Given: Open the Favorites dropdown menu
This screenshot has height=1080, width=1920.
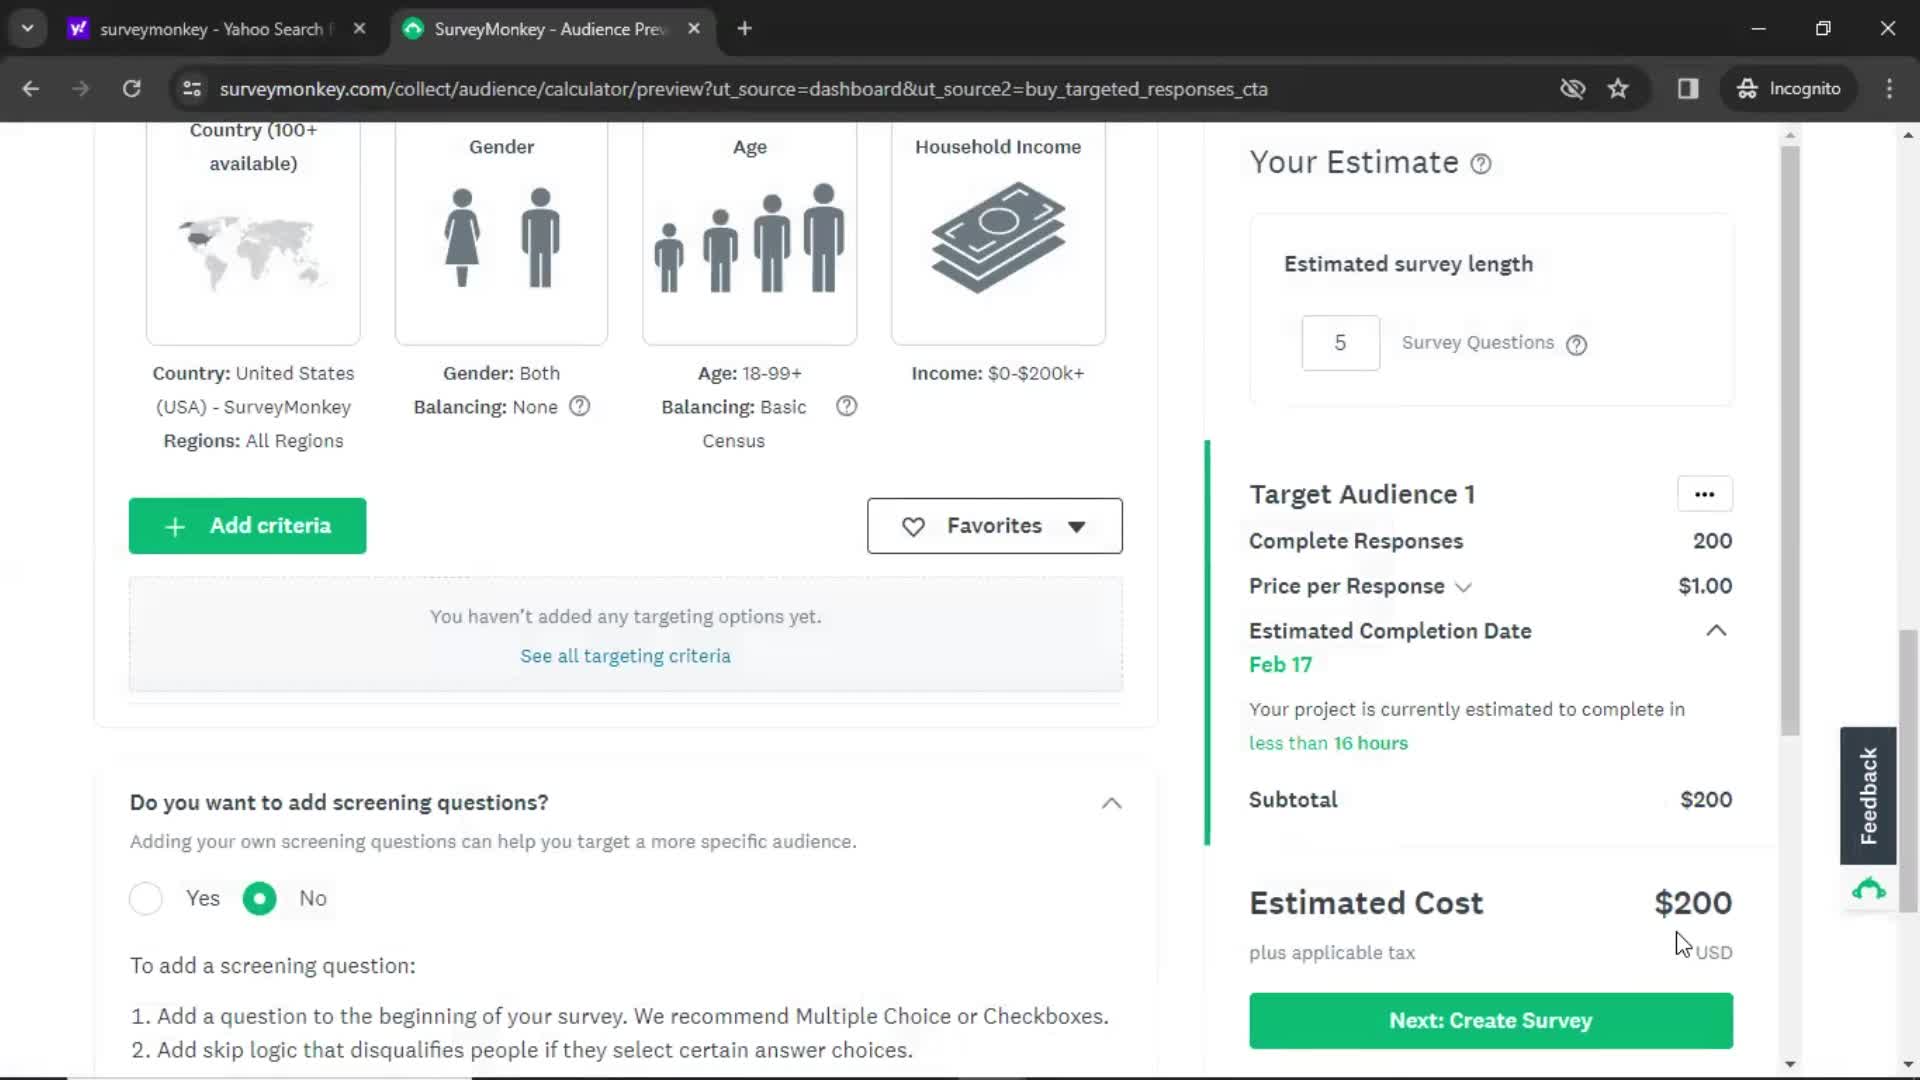Looking at the screenshot, I should pyautogui.click(x=996, y=525).
